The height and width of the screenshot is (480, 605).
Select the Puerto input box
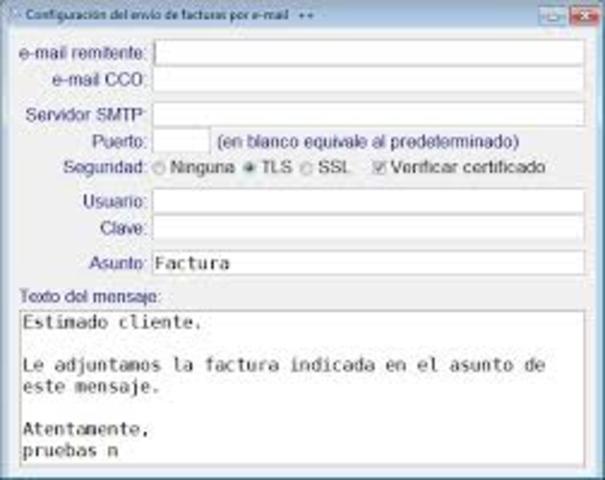pyautogui.click(x=181, y=141)
